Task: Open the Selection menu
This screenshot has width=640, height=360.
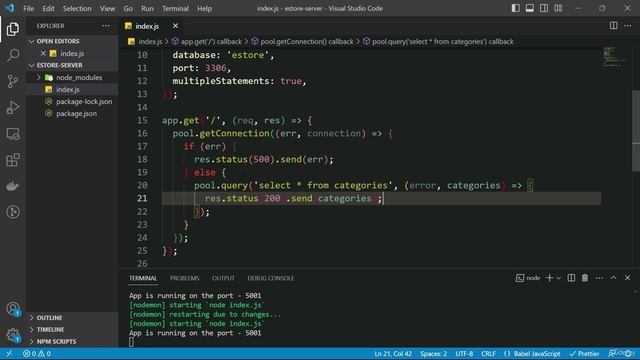Action: (77, 8)
